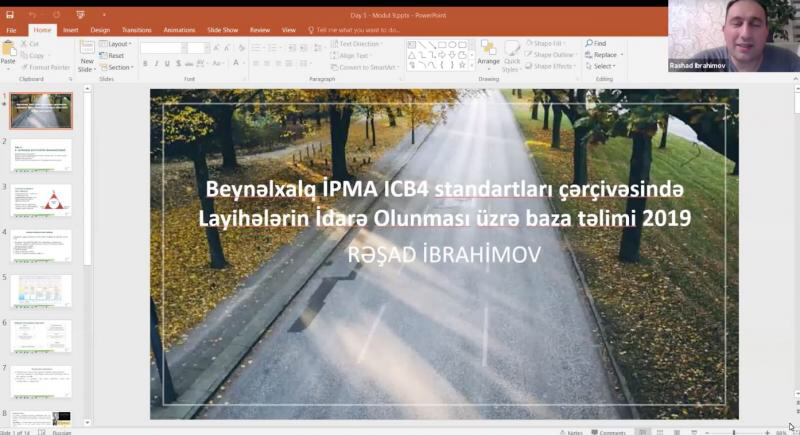Click the Find icon in the Editing group
Image resolution: width=800 pixels, height=435 pixels.
(598, 44)
